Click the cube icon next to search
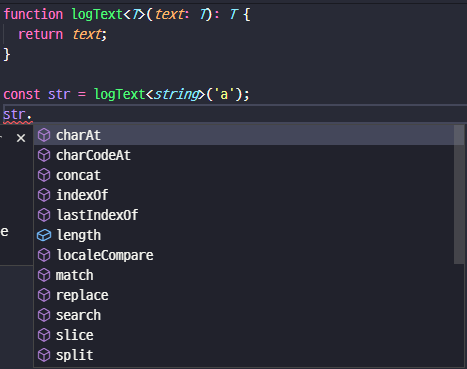The image size is (467, 369). coord(44,315)
